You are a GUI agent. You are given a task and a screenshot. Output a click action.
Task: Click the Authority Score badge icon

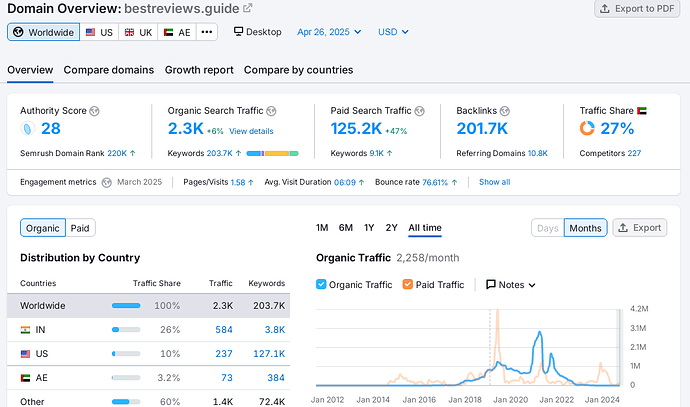tap(27, 129)
